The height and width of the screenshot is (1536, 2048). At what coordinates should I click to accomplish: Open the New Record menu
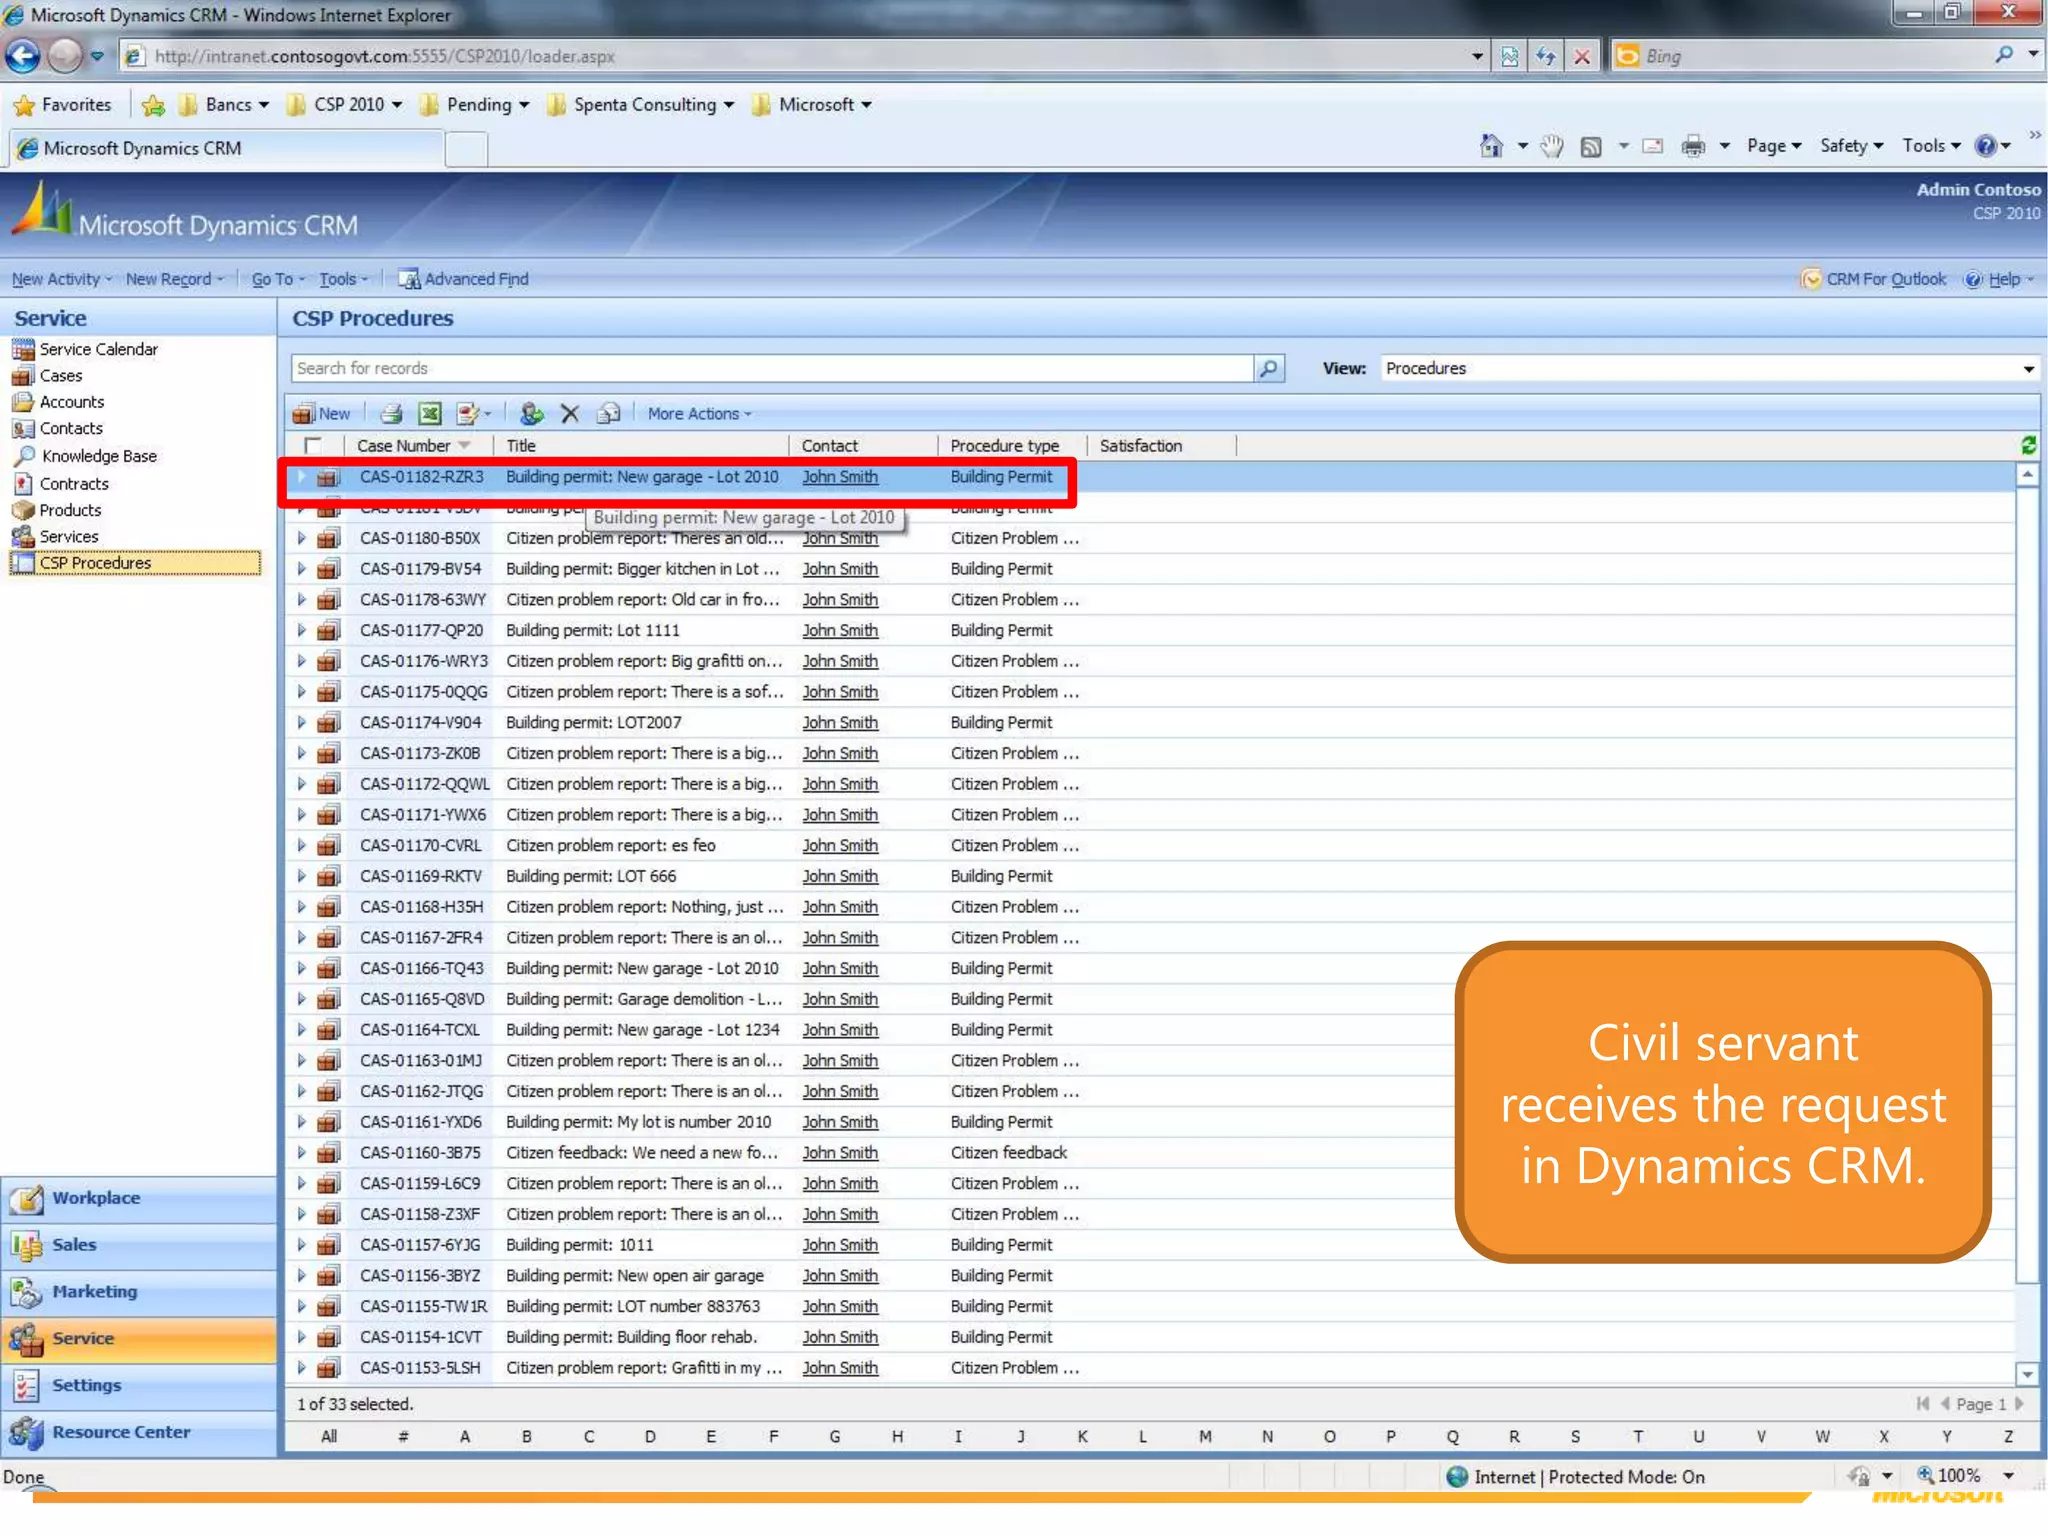click(x=174, y=279)
